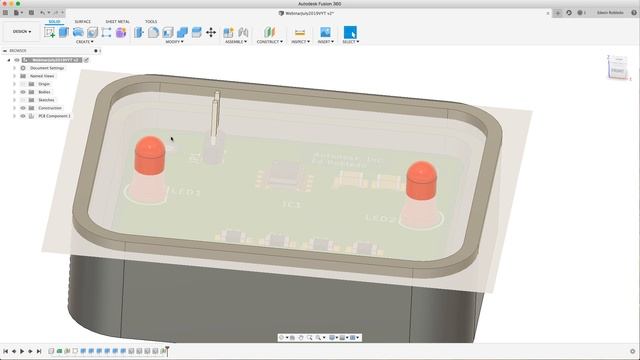Open the Insert dropdown menu
640x360 pixels.
[326, 42]
